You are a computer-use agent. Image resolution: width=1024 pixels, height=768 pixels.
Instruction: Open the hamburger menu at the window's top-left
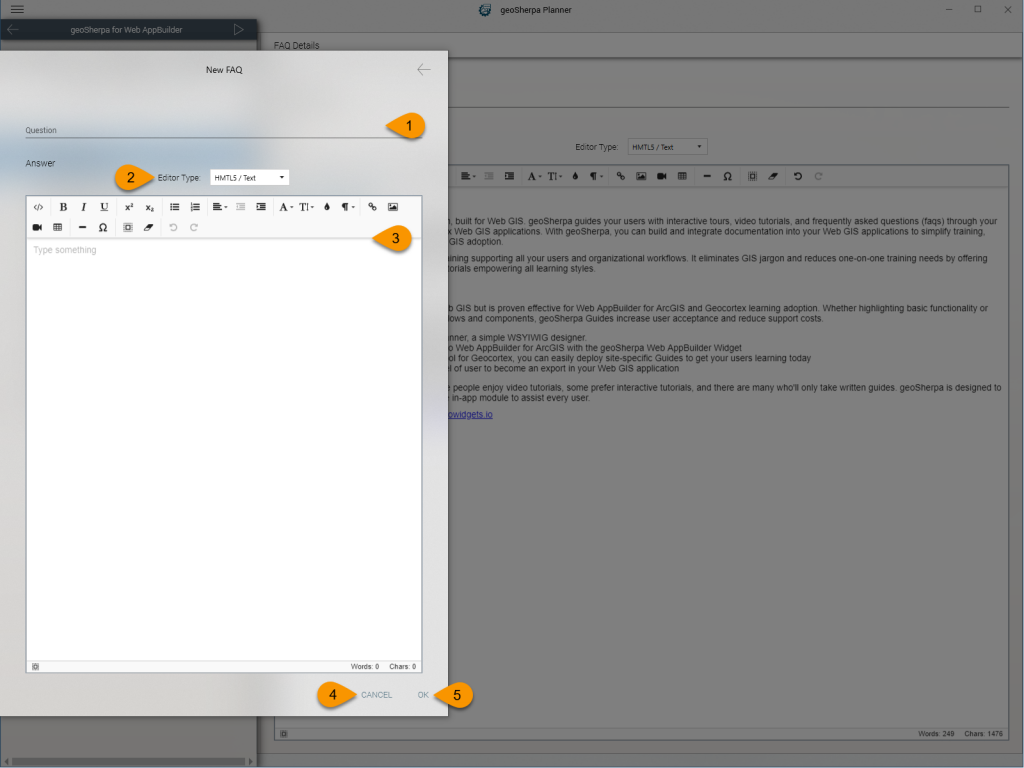[x=17, y=9]
